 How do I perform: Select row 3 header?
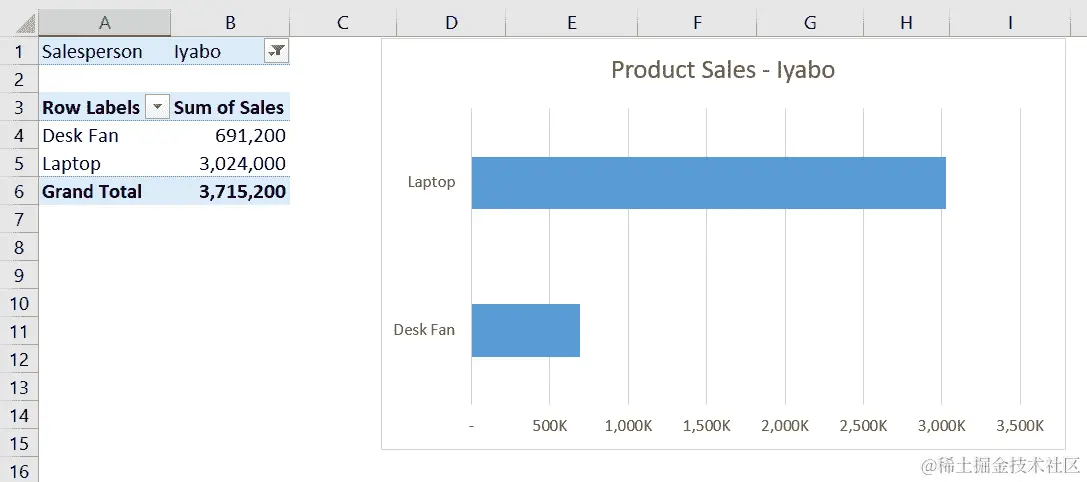click(x=19, y=107)
